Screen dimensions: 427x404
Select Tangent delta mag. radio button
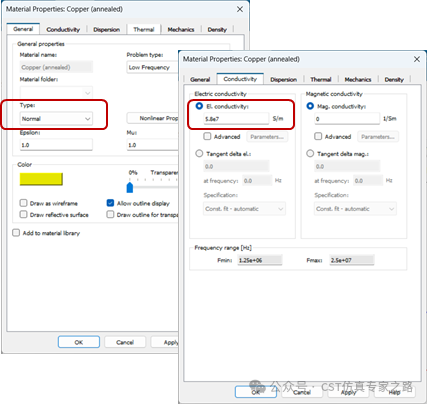coord(310,153)
